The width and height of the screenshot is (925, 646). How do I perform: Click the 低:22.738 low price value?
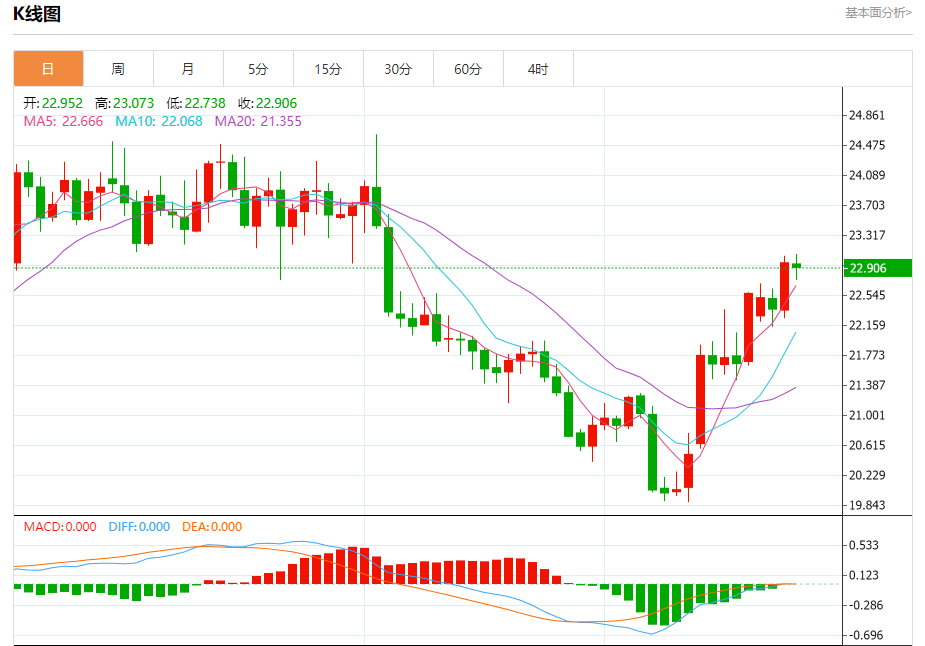(x=196, y=103)
